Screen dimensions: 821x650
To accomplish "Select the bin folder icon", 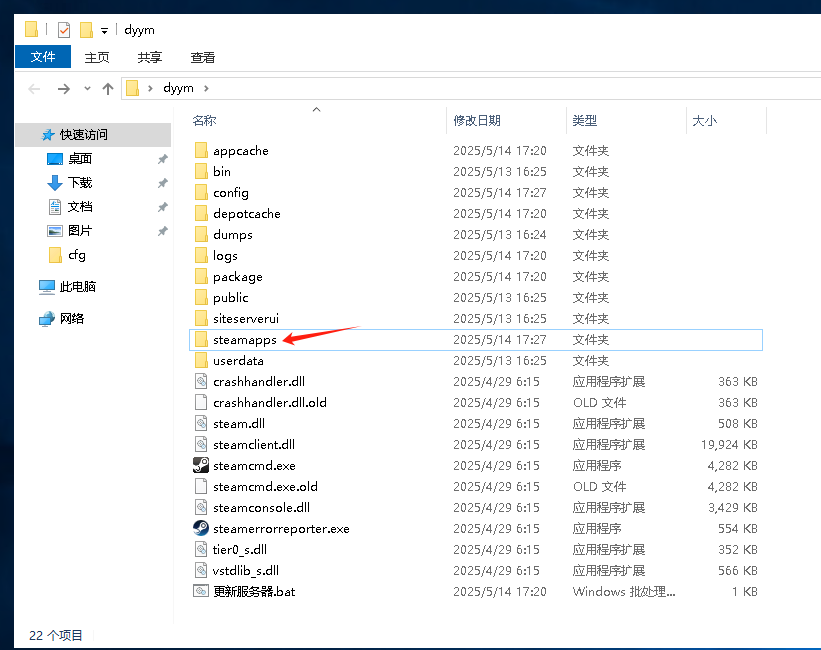I will (x=201, y=171).
